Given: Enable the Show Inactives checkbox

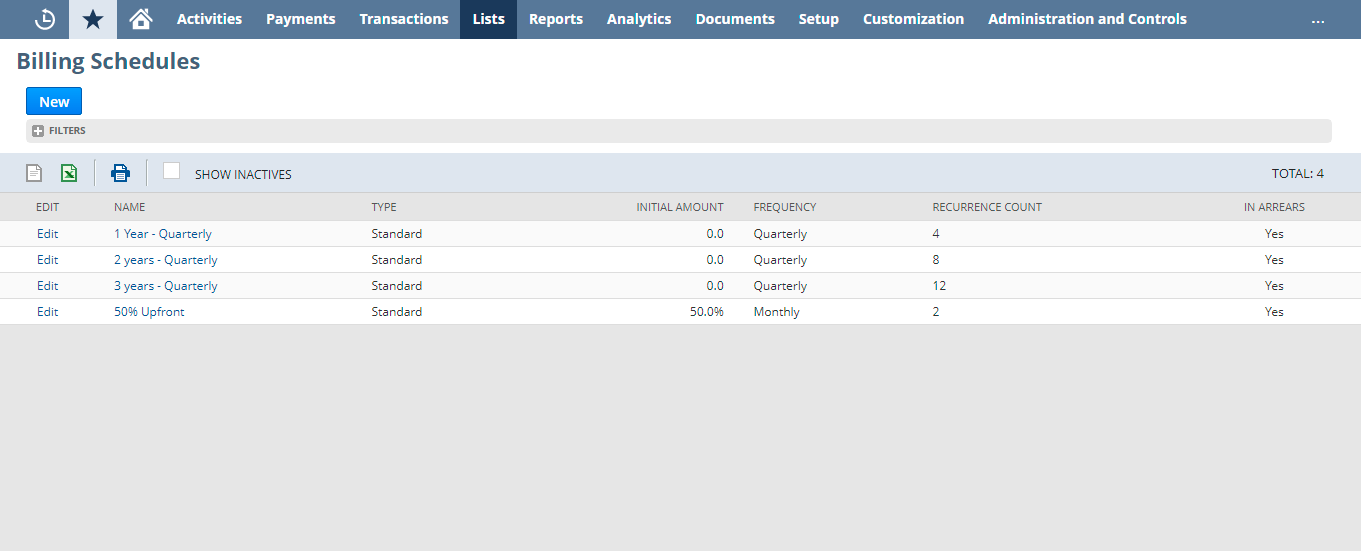Looking at the screenshot, I should 172,171.
